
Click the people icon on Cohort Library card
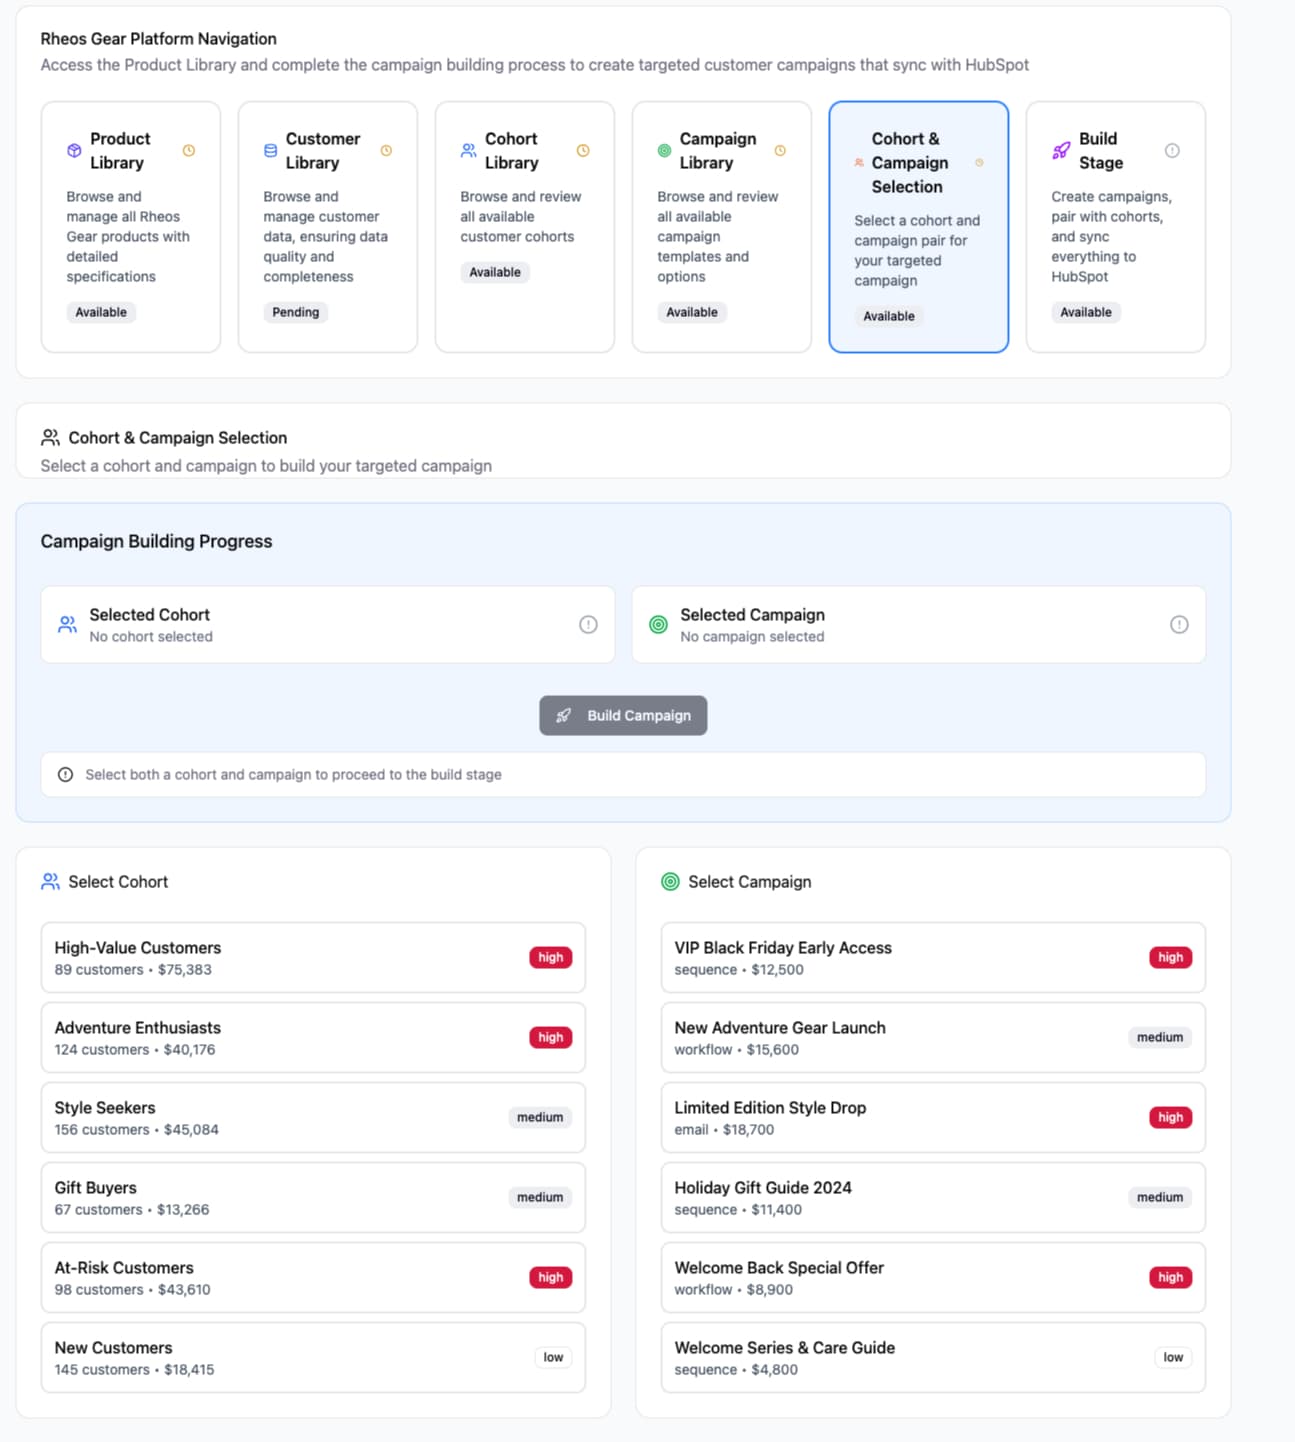tap(466, 150)
